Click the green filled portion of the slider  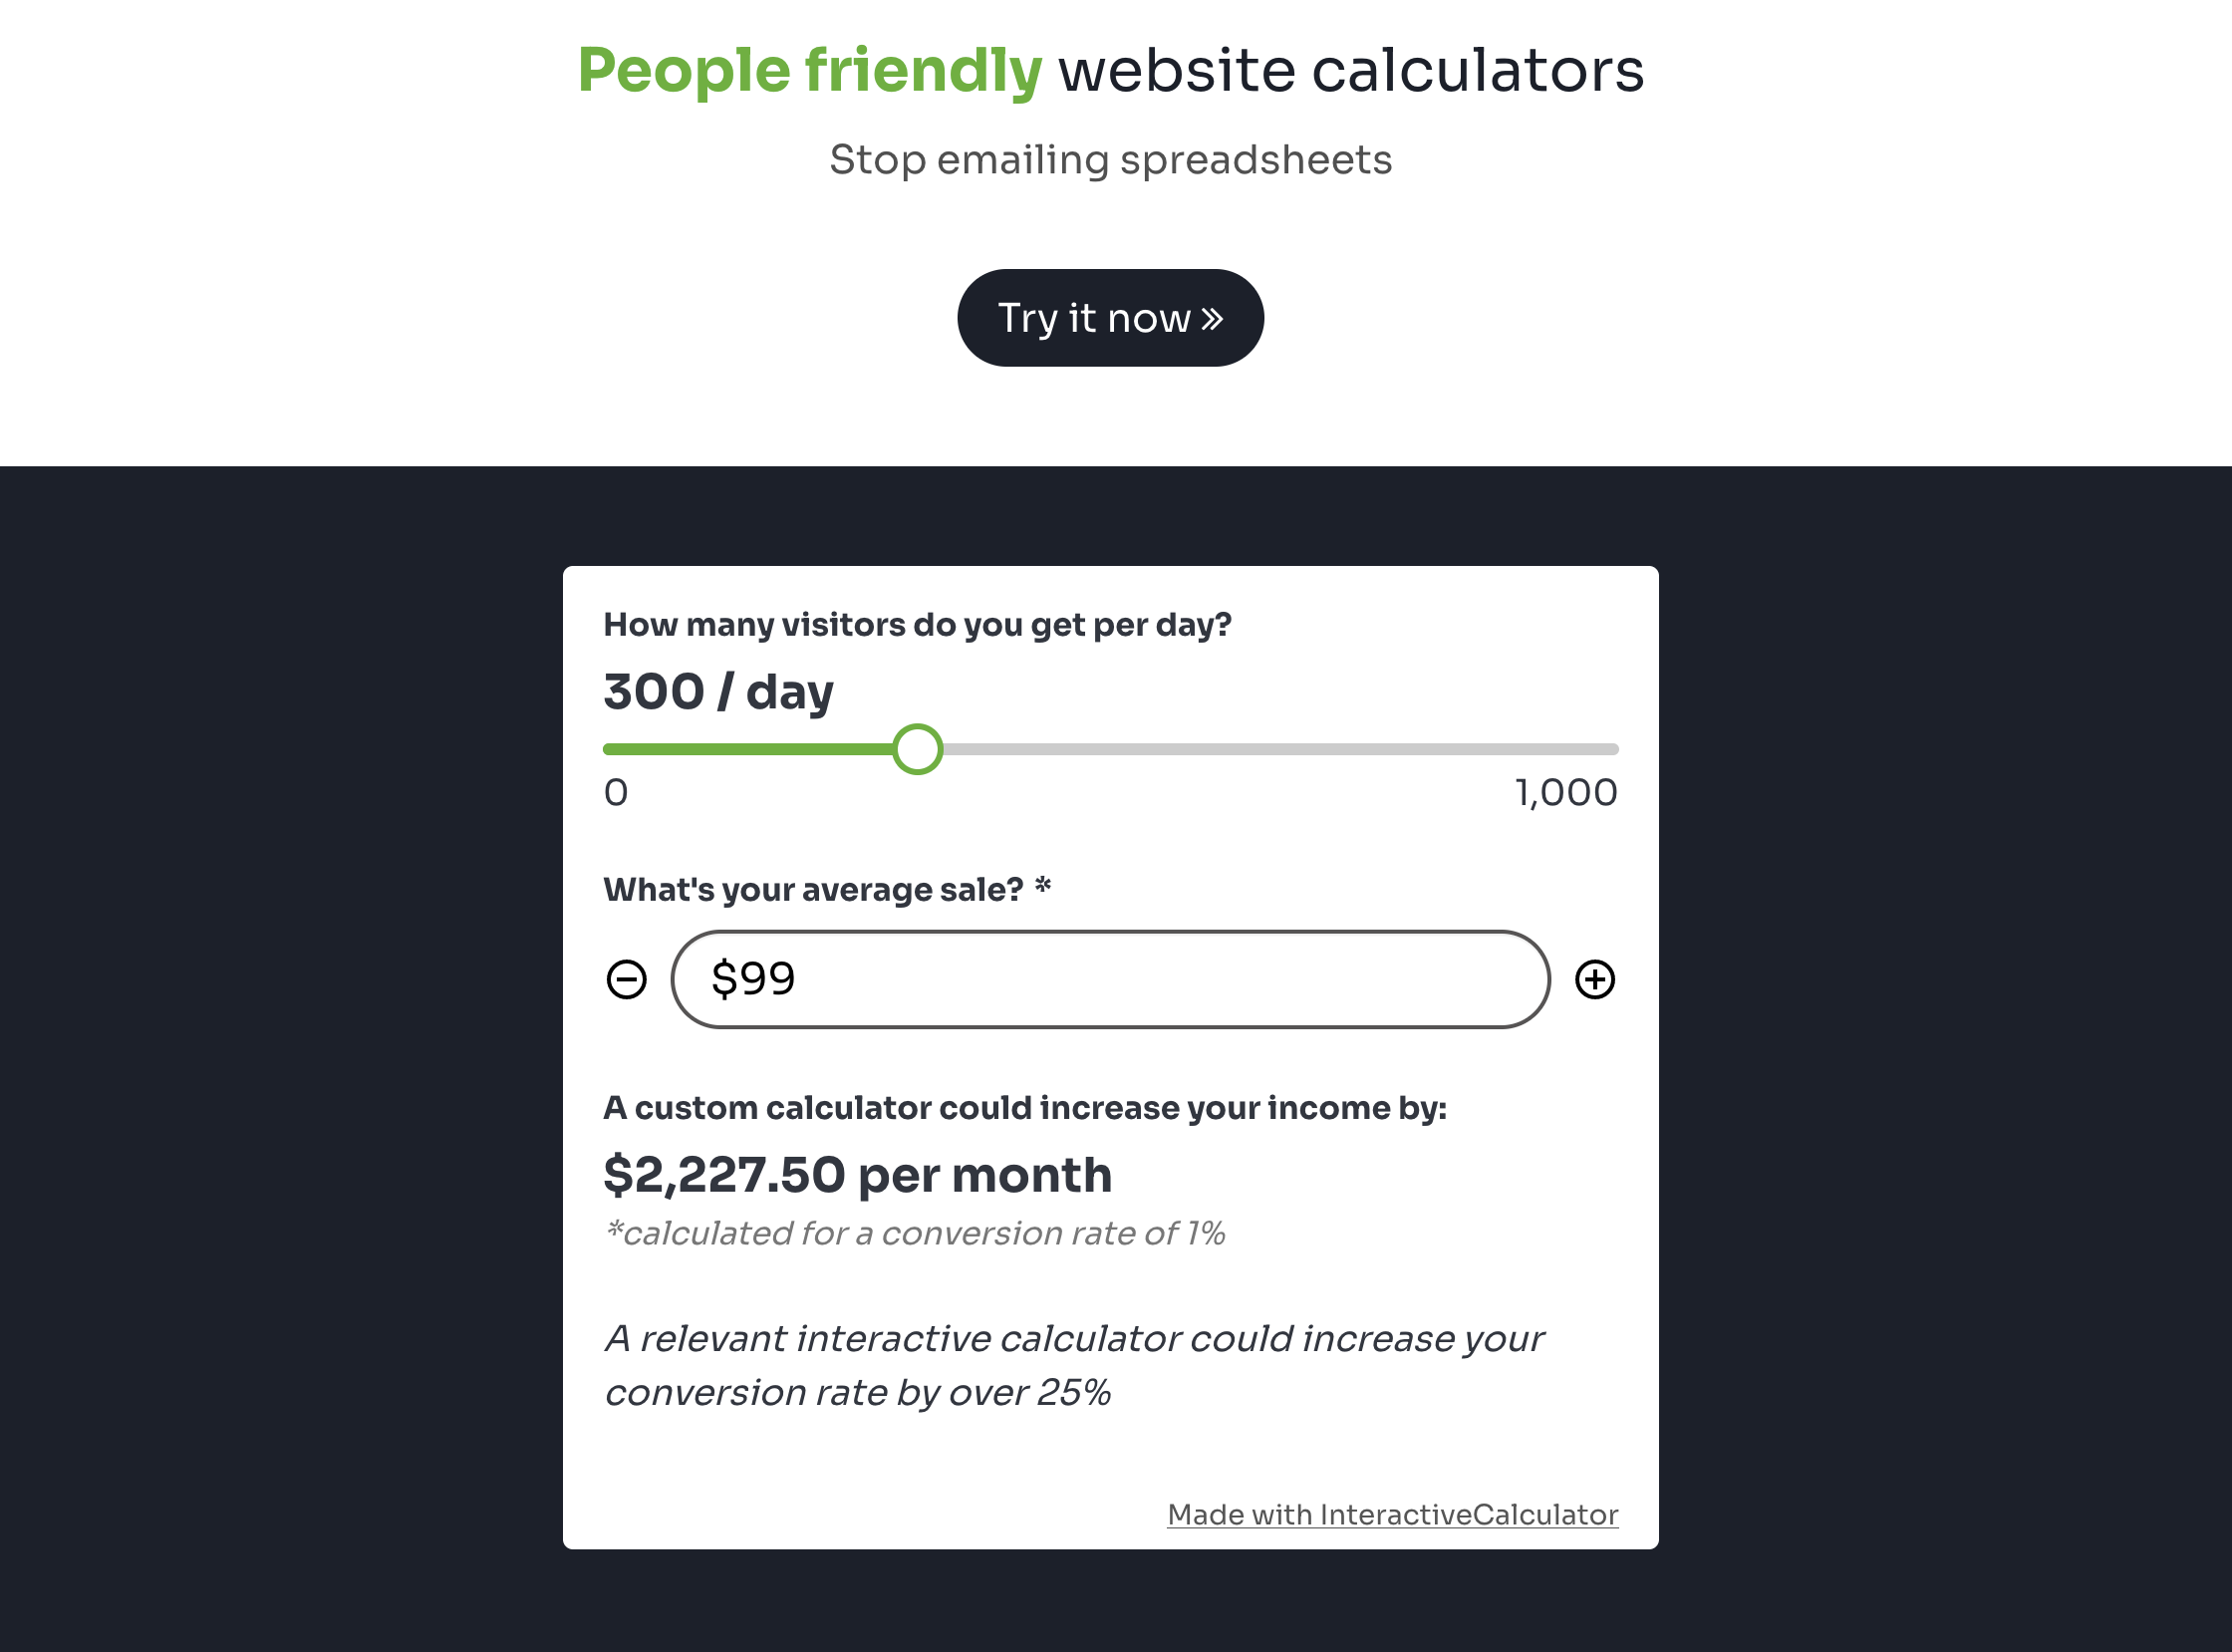click(x=750, y=749)
